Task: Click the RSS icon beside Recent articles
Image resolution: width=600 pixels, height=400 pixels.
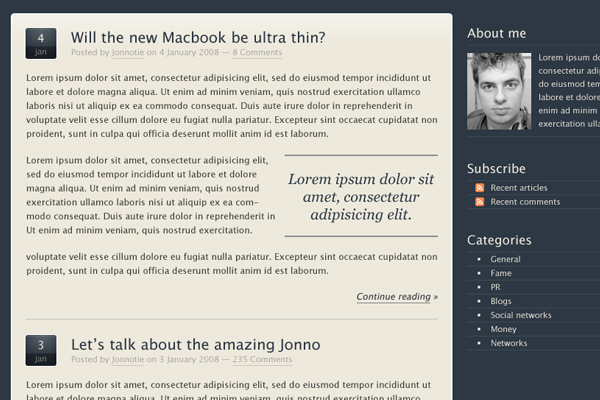Action: 479,188
